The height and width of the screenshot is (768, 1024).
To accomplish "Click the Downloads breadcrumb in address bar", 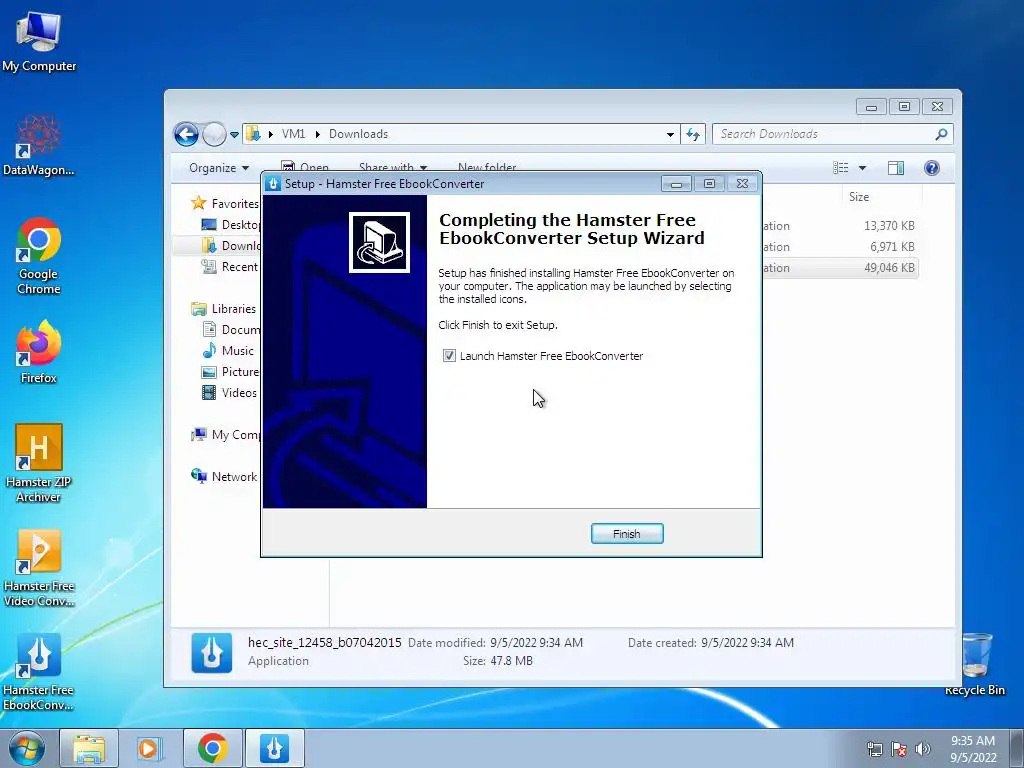I will click(358, 135).
